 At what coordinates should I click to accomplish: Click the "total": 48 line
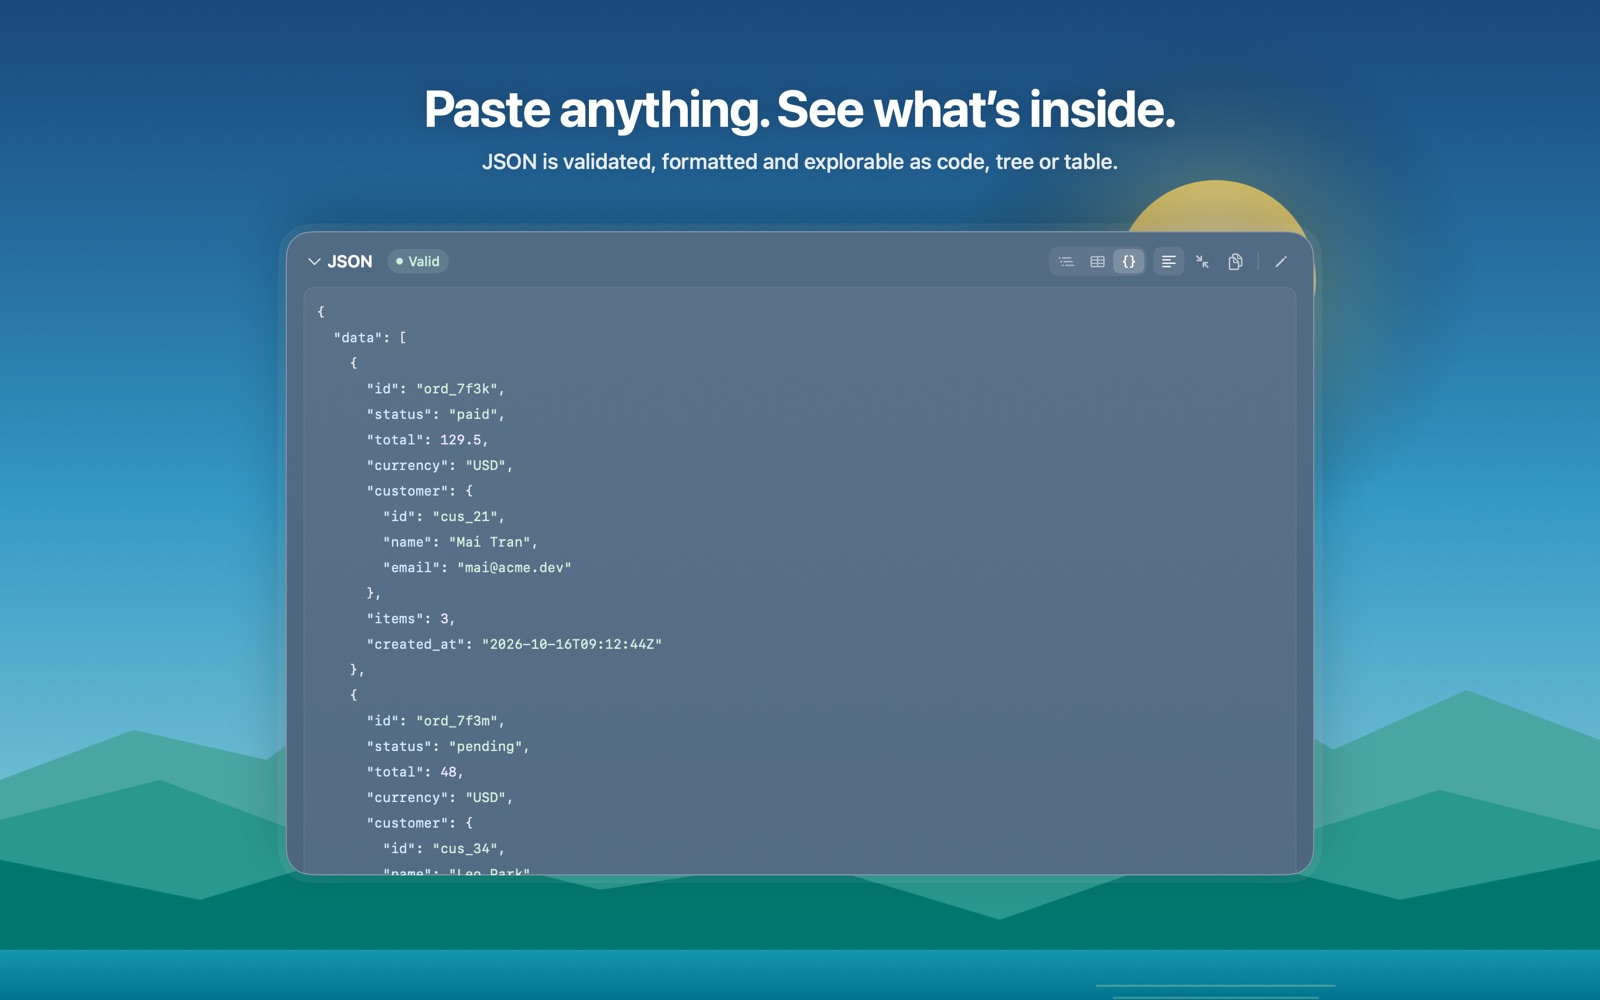click(x=415, y=772)
